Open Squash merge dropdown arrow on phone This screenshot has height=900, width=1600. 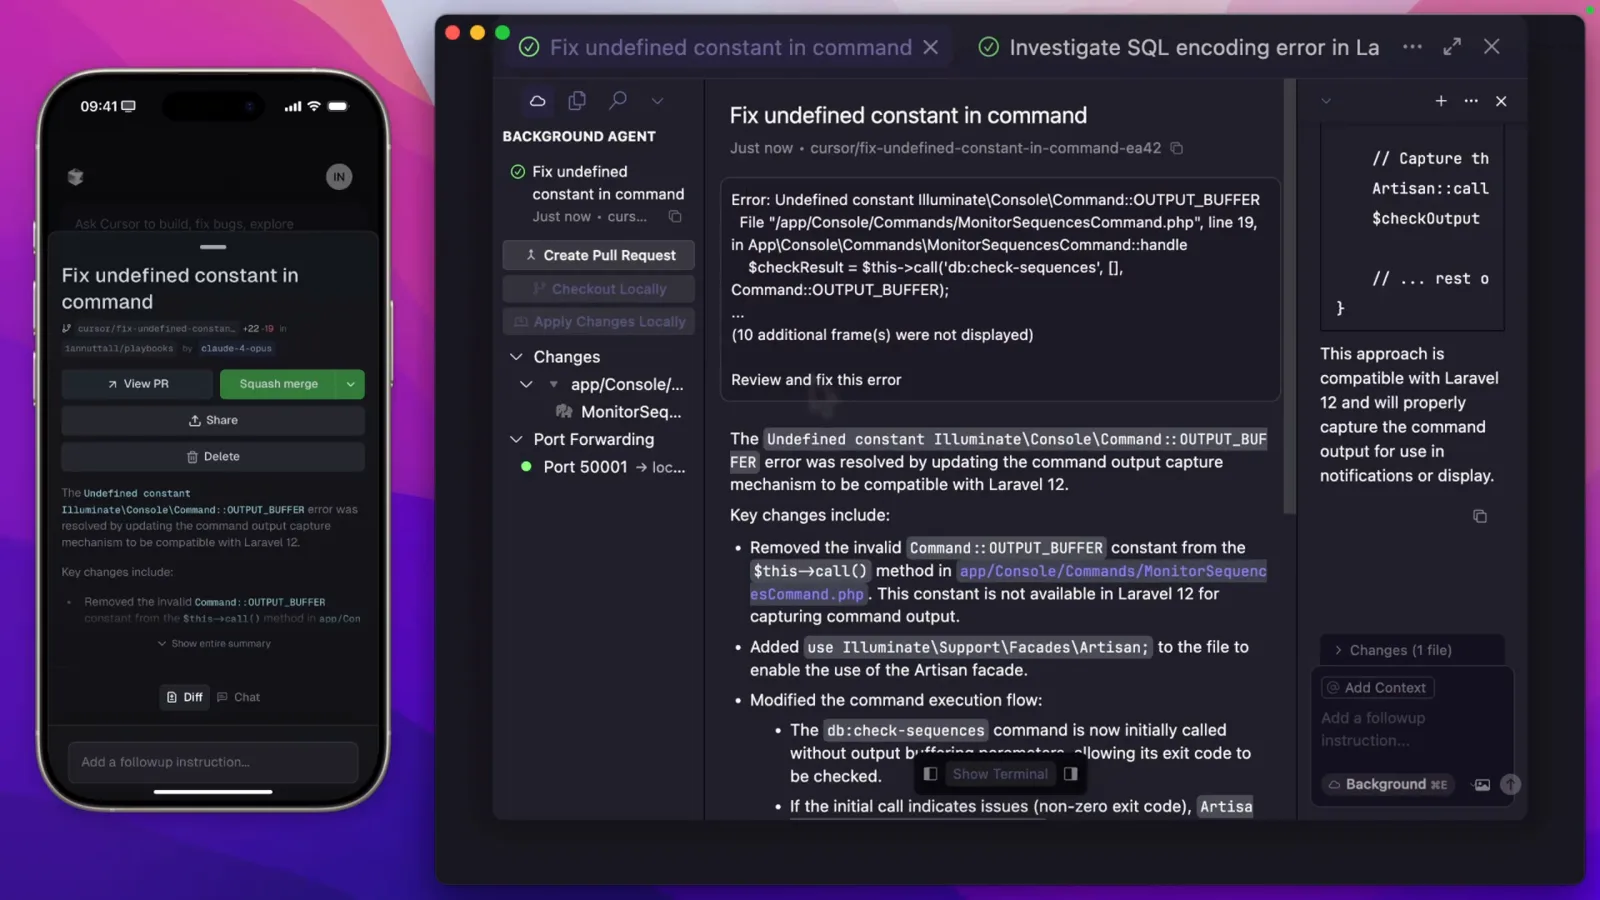coord(351,384)
